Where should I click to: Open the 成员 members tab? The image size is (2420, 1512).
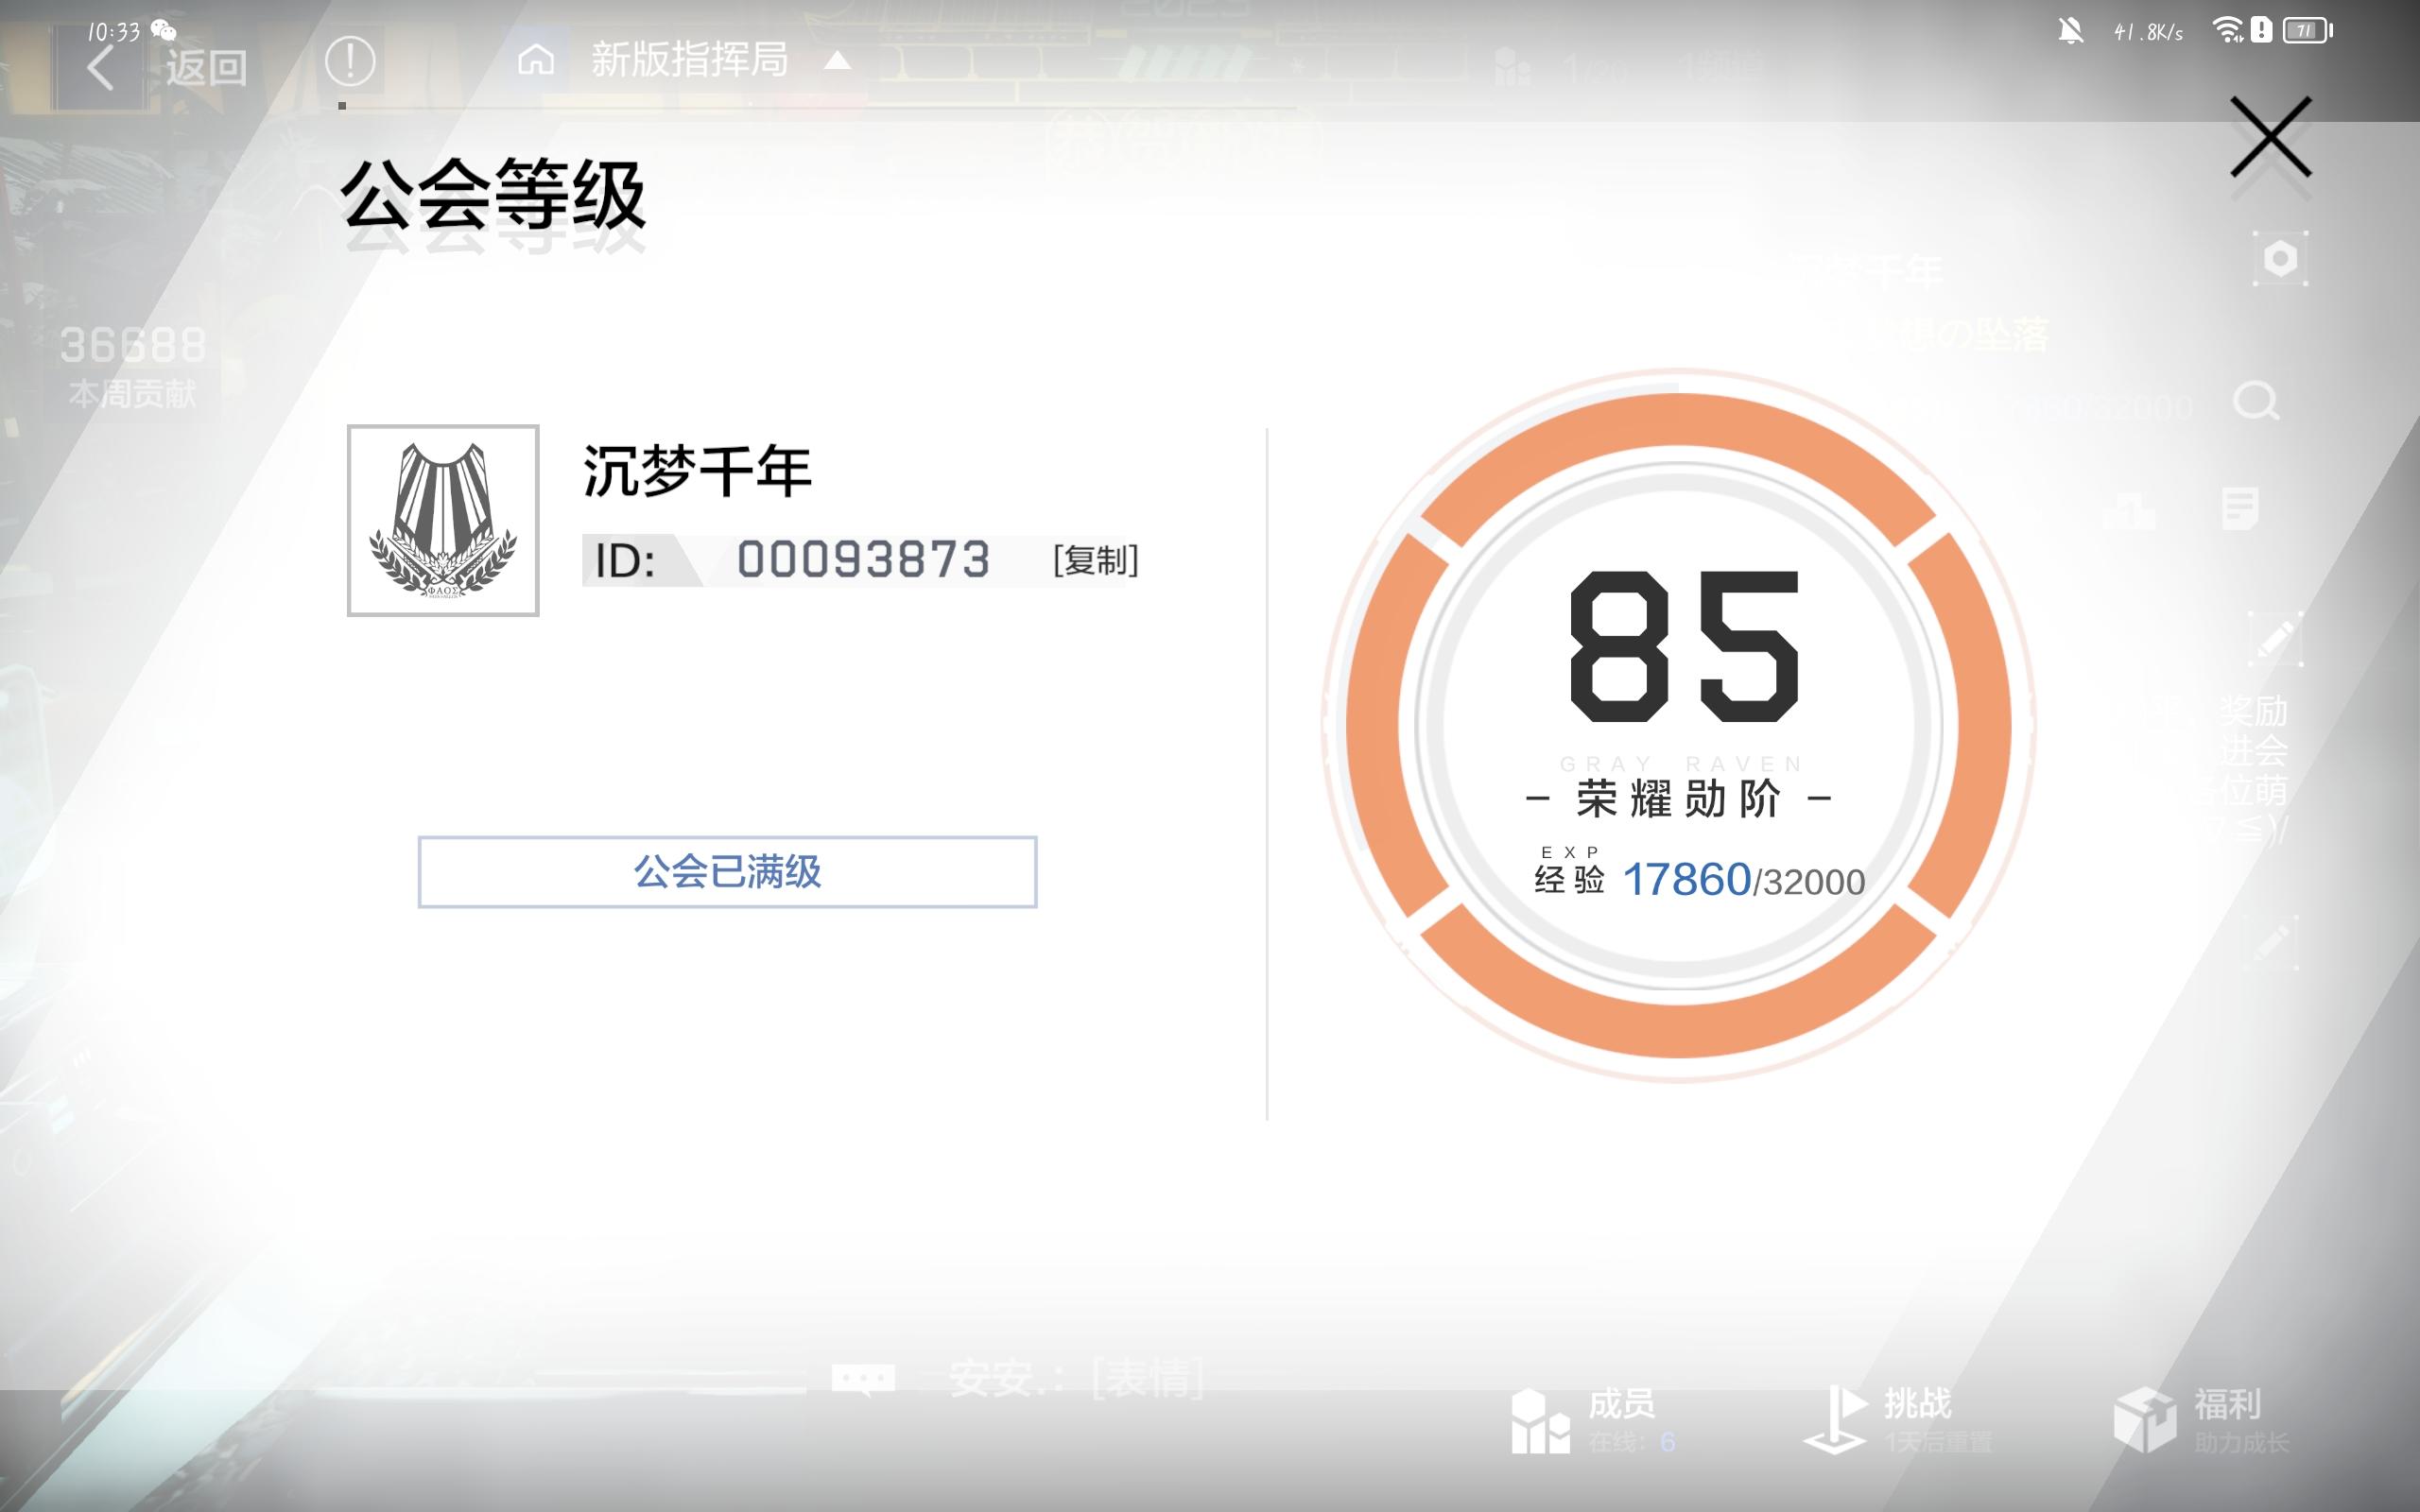pyautogui.click(x=1592, y=1420)
